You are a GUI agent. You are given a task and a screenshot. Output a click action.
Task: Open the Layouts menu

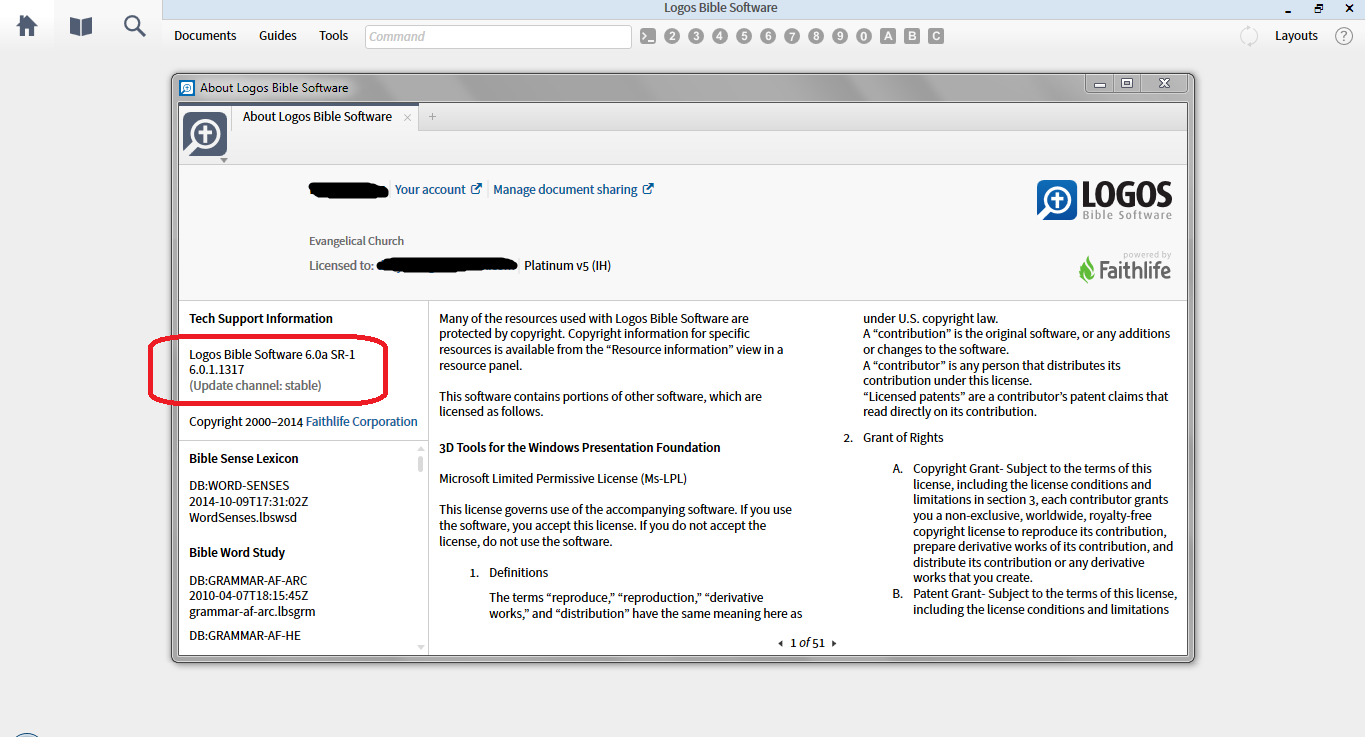coord(1296,36)
